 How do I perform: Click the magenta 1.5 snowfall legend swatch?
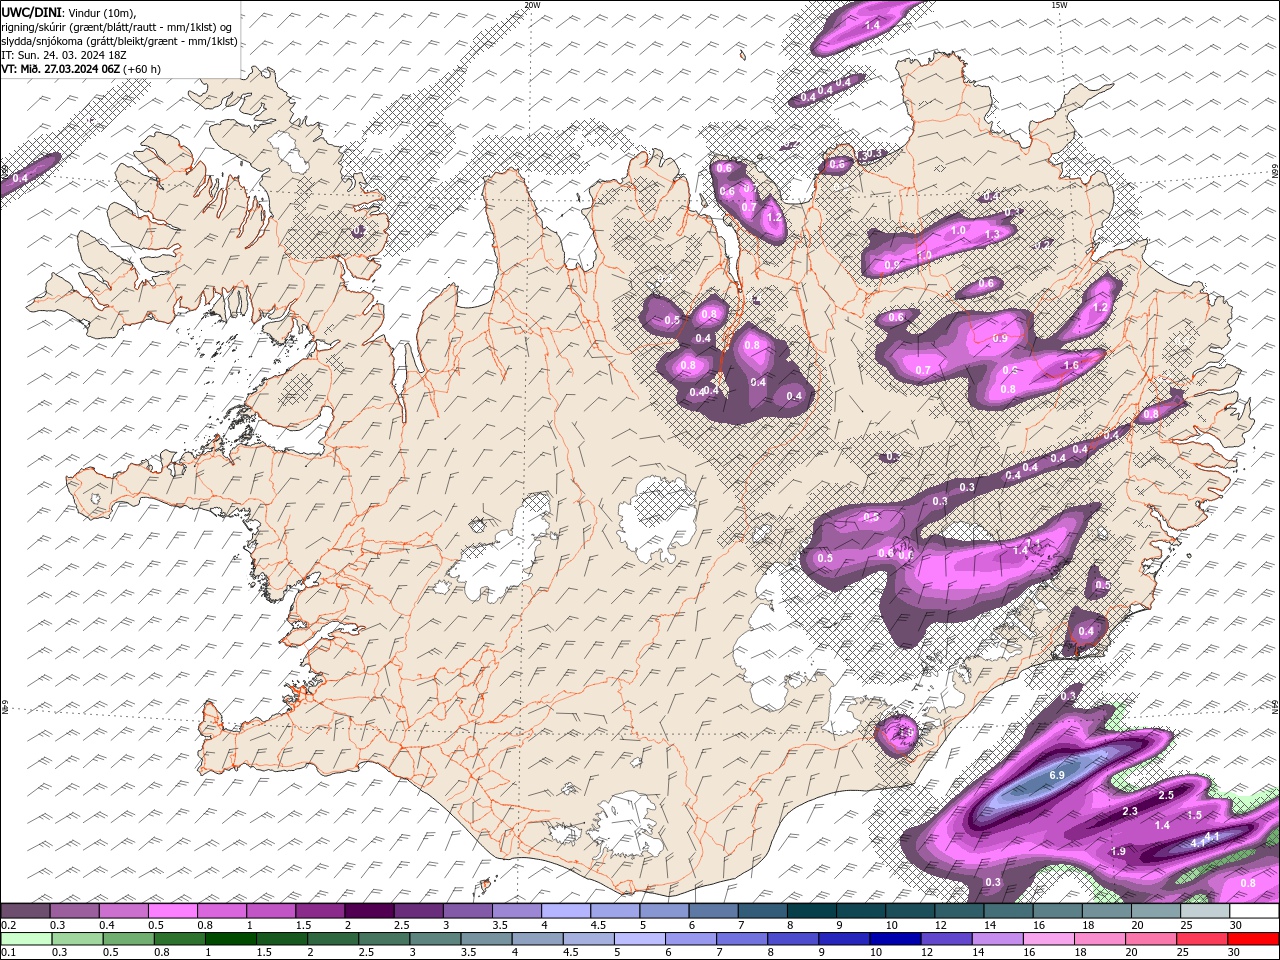click(319, 911)
